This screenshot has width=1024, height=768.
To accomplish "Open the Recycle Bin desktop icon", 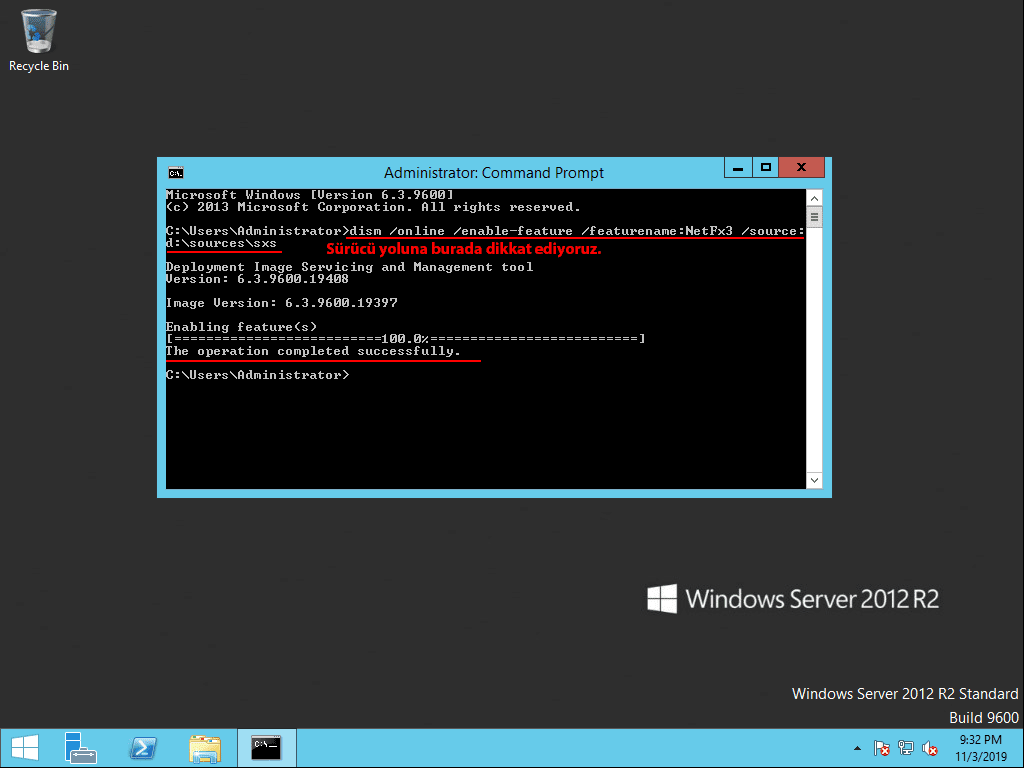I will [x=39, y=40].
